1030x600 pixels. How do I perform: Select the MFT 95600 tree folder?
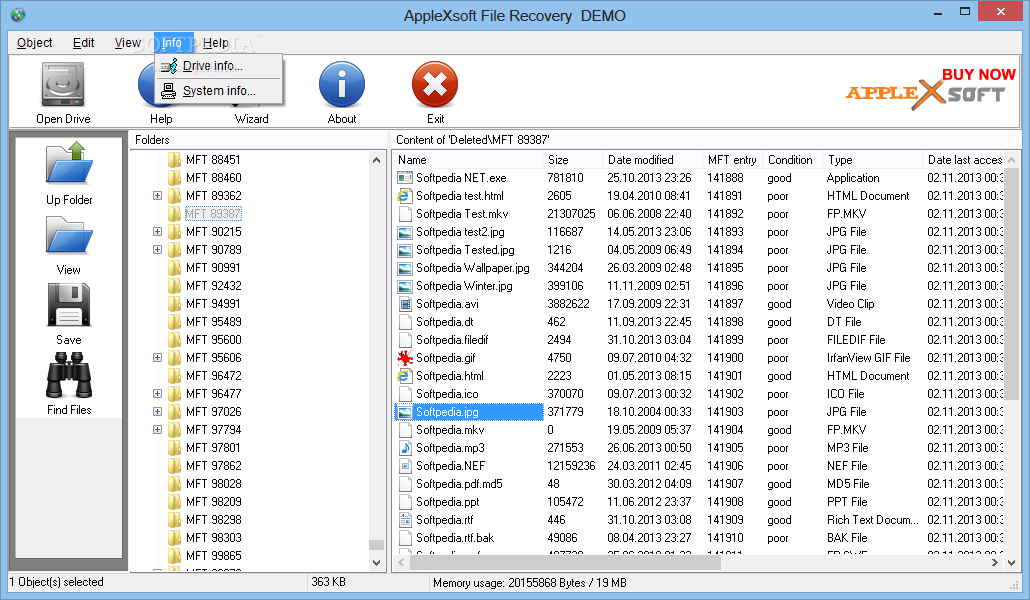coord(213,340)
